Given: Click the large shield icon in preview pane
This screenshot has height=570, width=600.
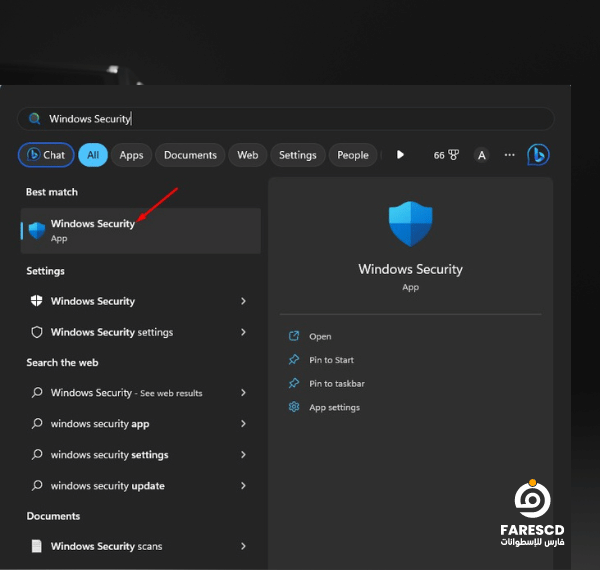Looking at the screenshot, I should (411, 224).
